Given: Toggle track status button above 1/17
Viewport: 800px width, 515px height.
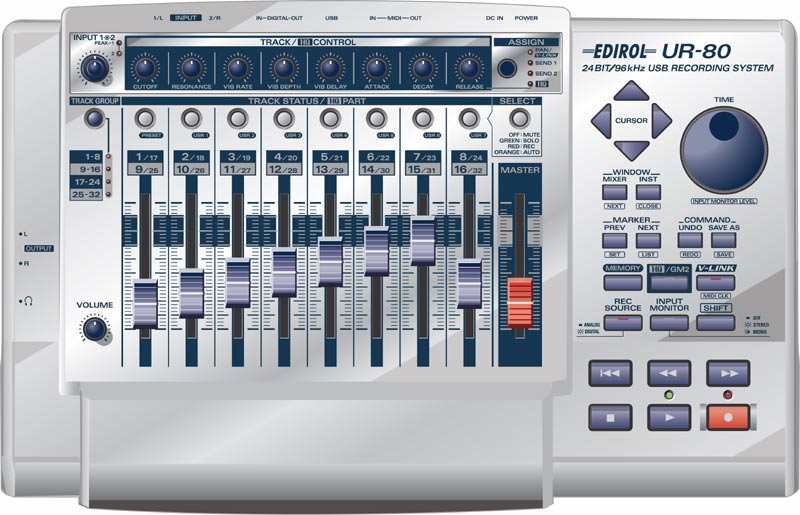Looking at the screenshot, I should [145, 119].
